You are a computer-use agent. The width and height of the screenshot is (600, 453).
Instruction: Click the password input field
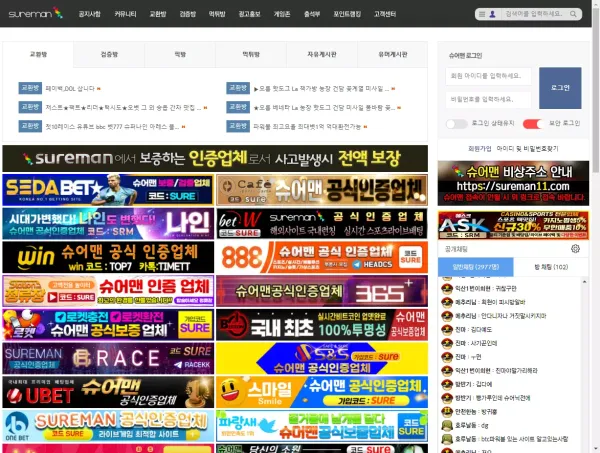[x=488, y=99]
